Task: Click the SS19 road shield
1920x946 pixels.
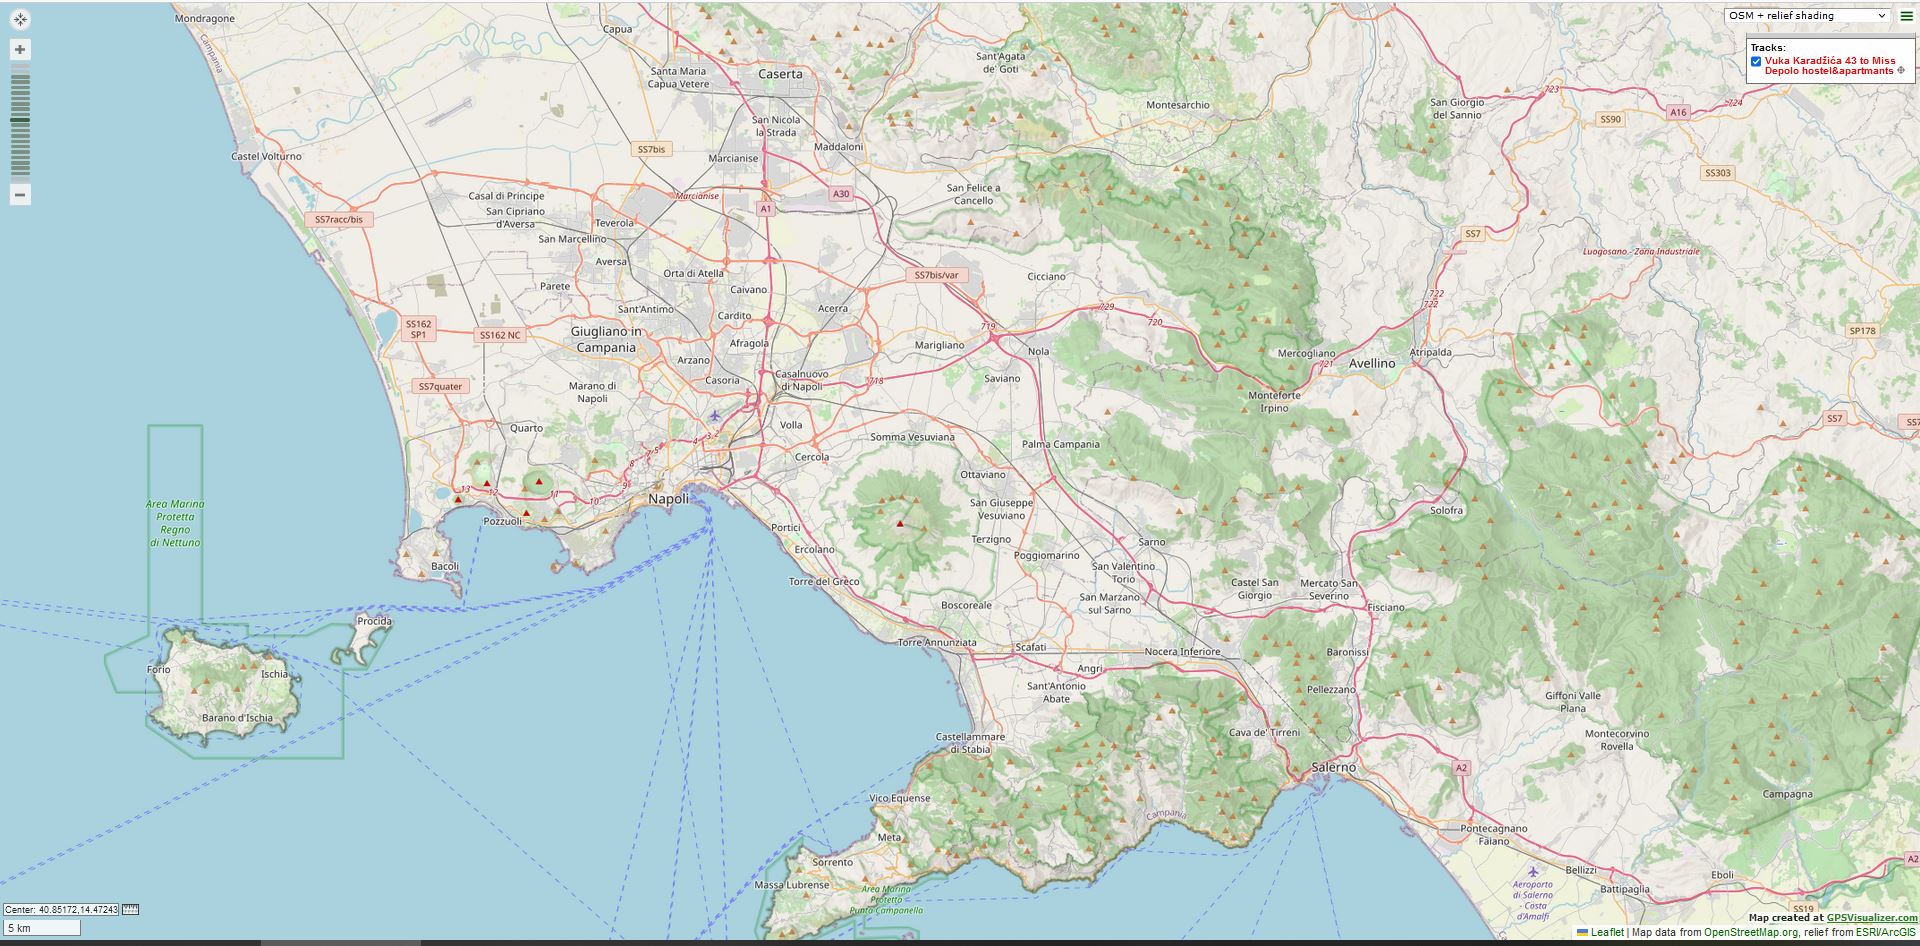Action: (x=1803, y=910)
